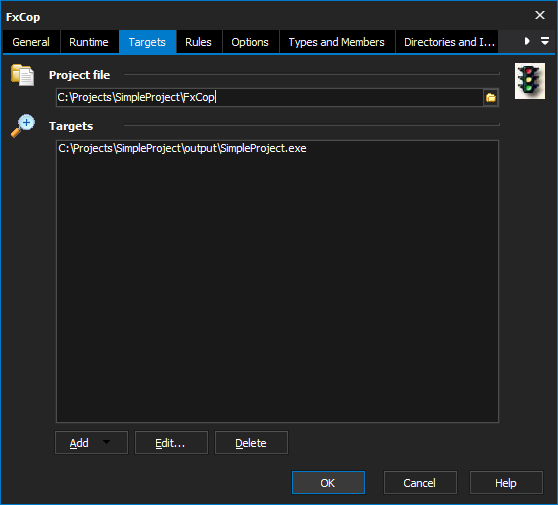Expand the Add button dropdown arrow
The image size is (558, 505).
(106, 442)
